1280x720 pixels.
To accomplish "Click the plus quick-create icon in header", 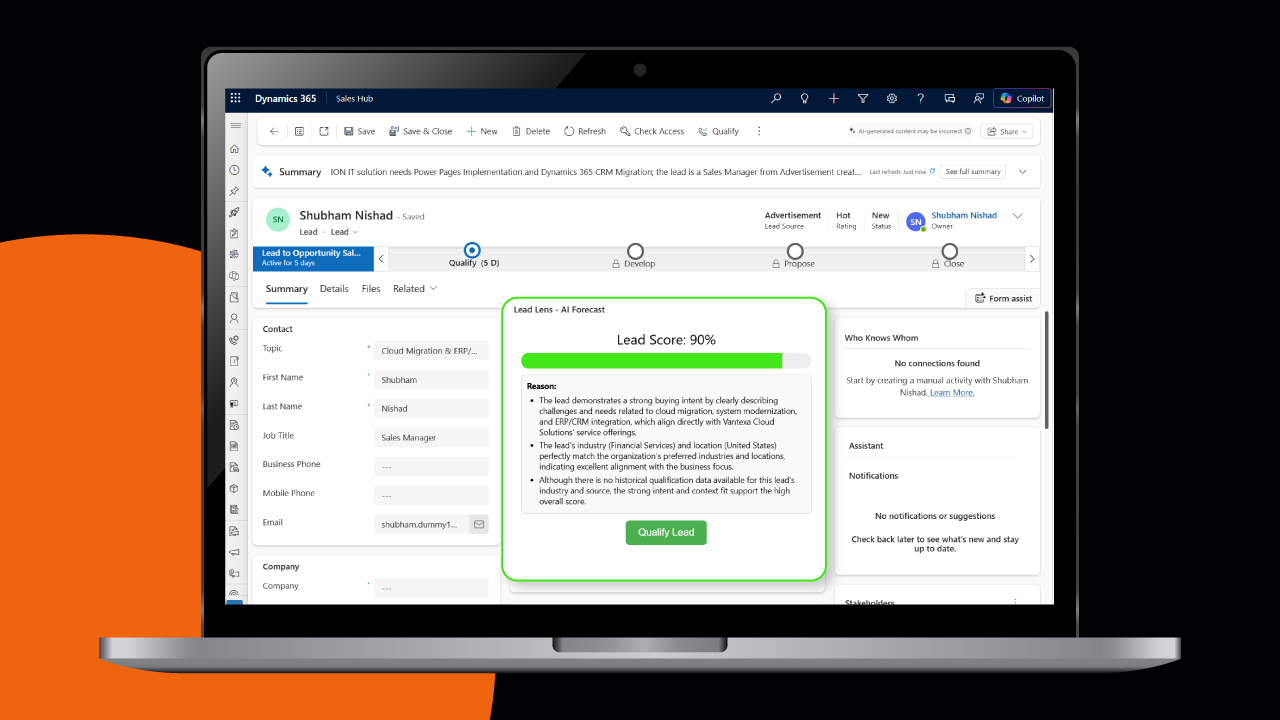I will [834, 99].
